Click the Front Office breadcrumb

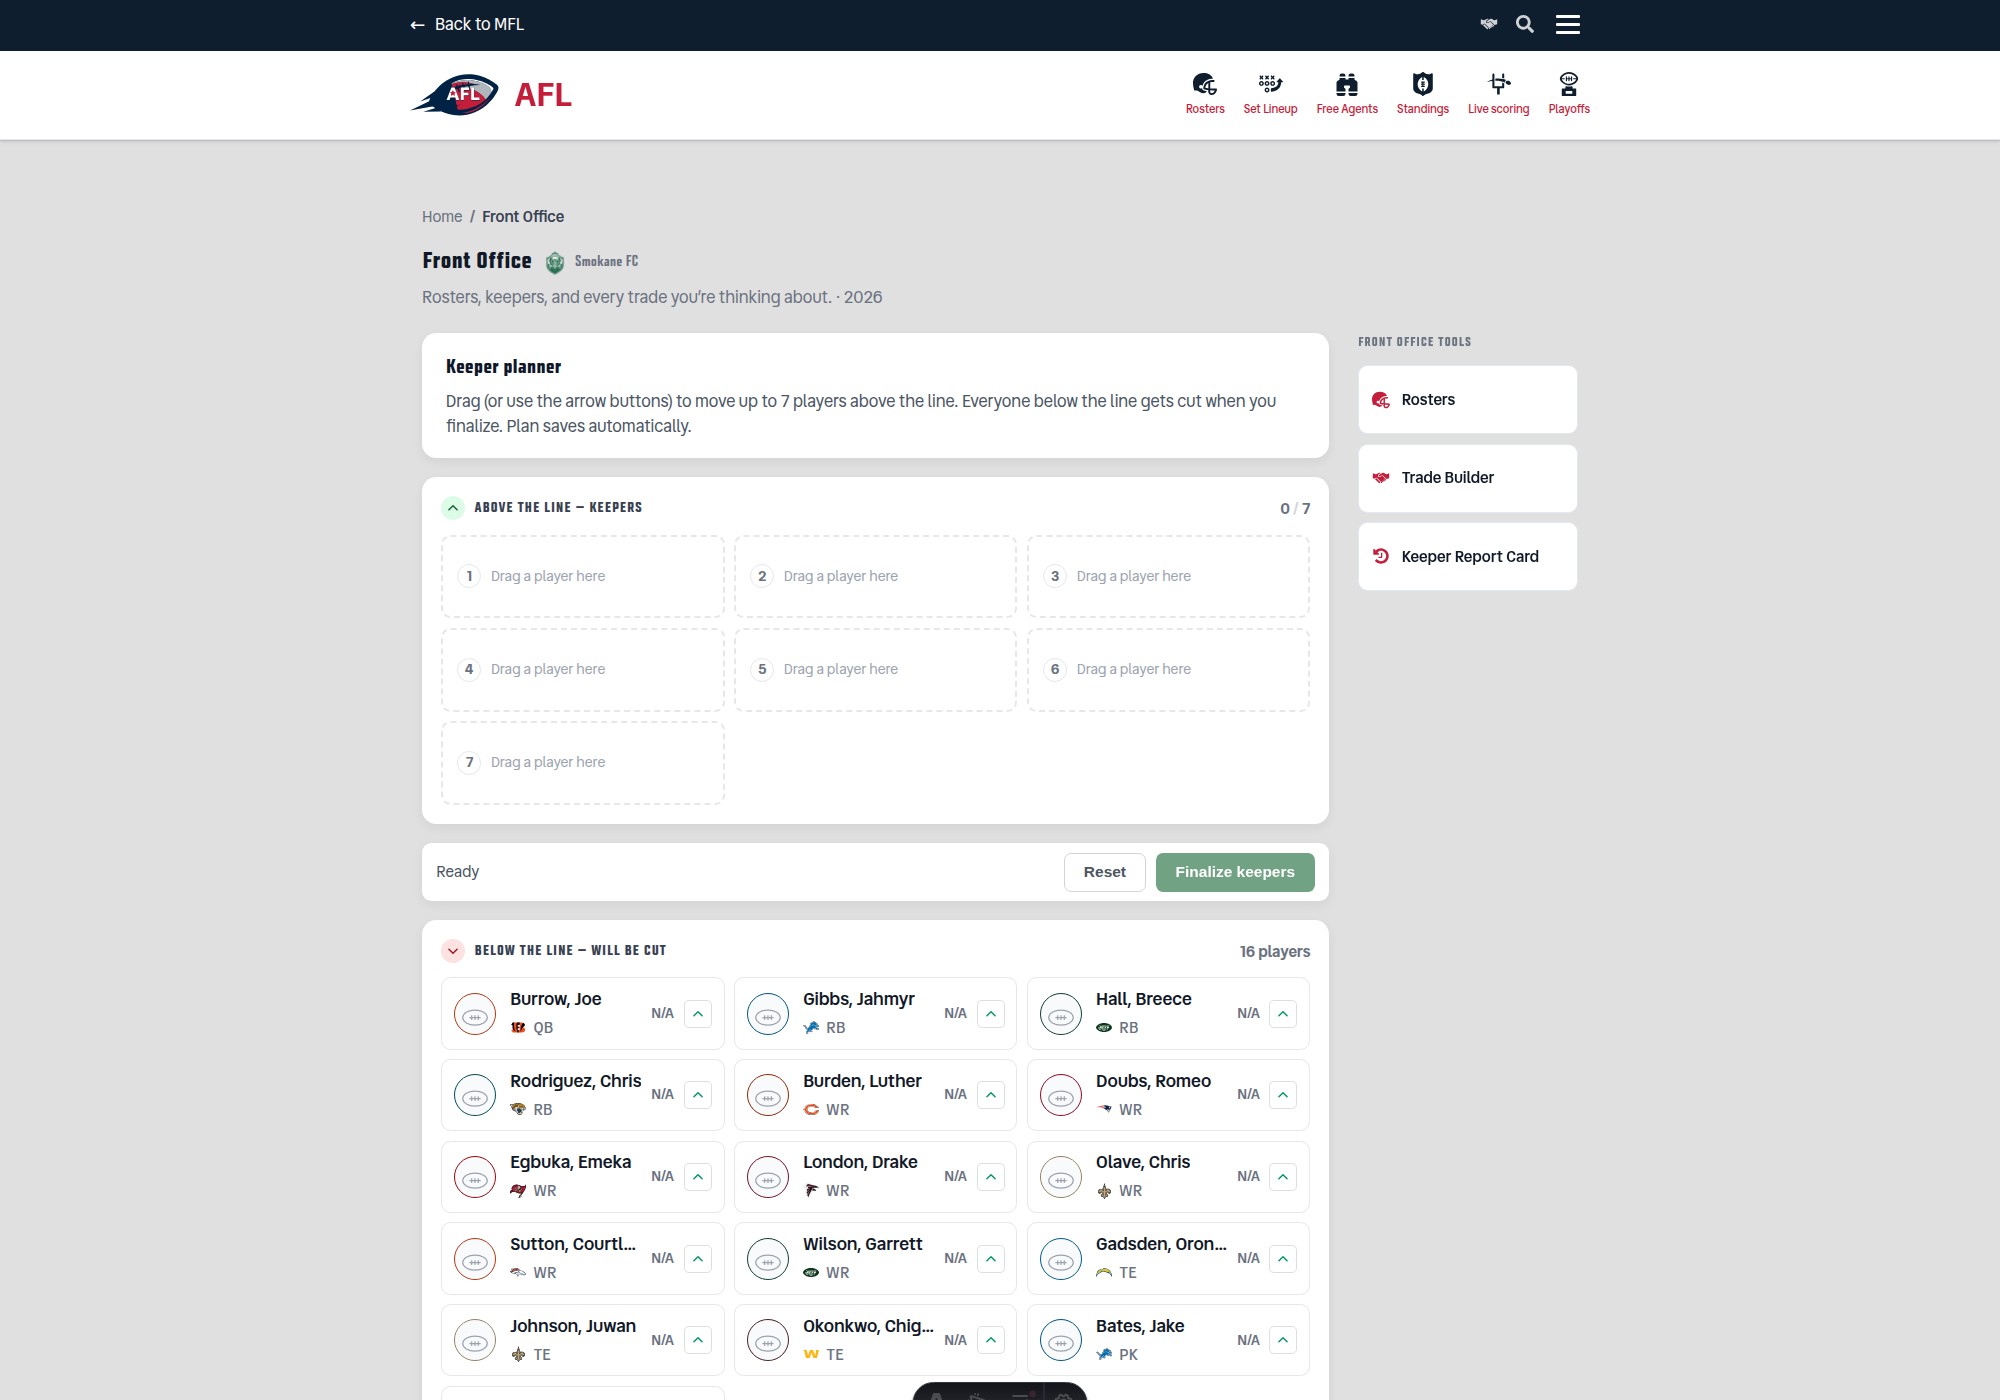pos(523,217)
